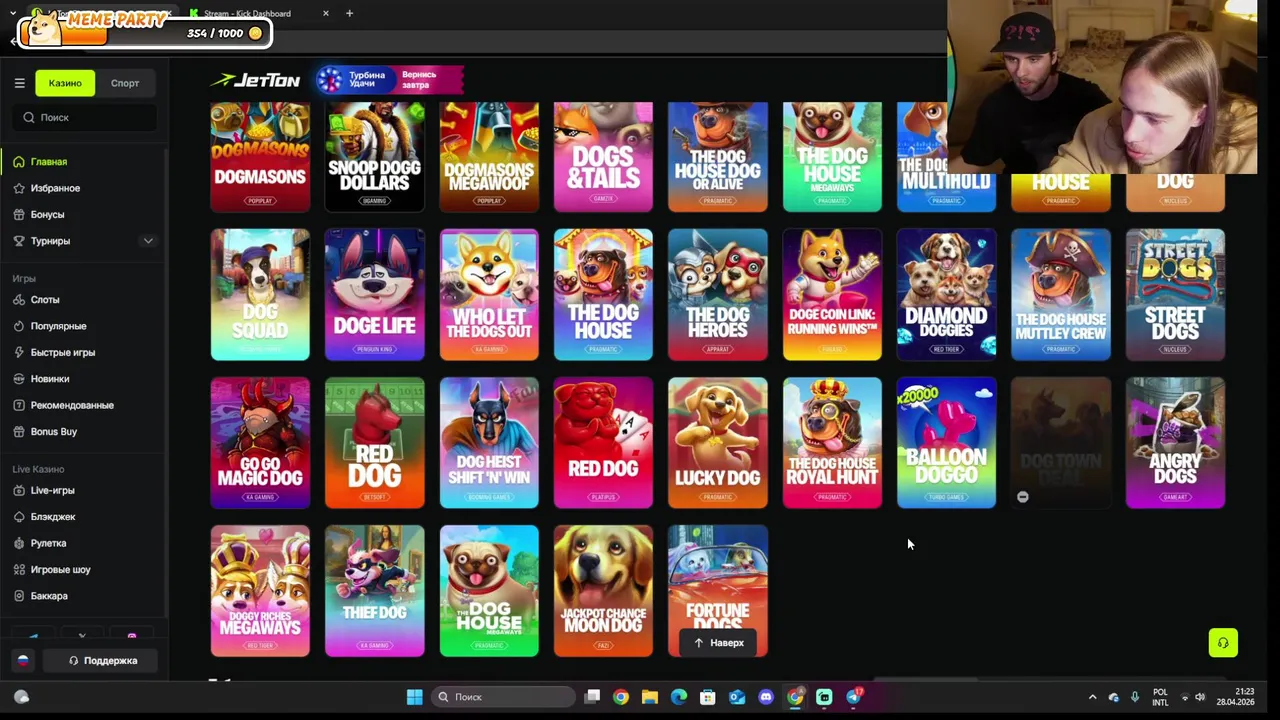The height and width of the screenshot is (720, 1280).
Task: Launch Street Dogs game
Action: pos(1175,294)
